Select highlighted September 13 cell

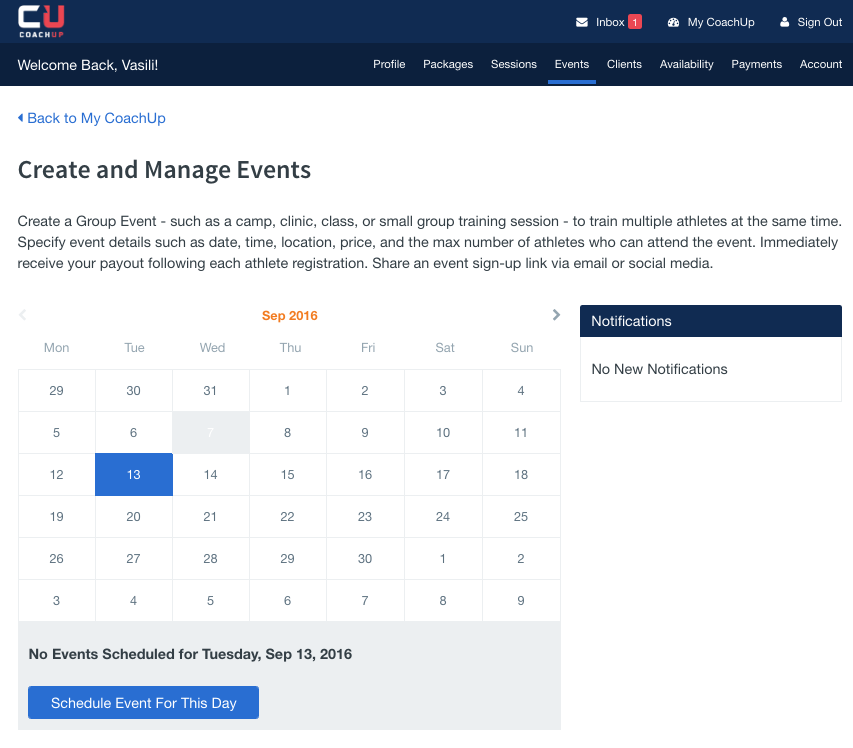point(134,474)
